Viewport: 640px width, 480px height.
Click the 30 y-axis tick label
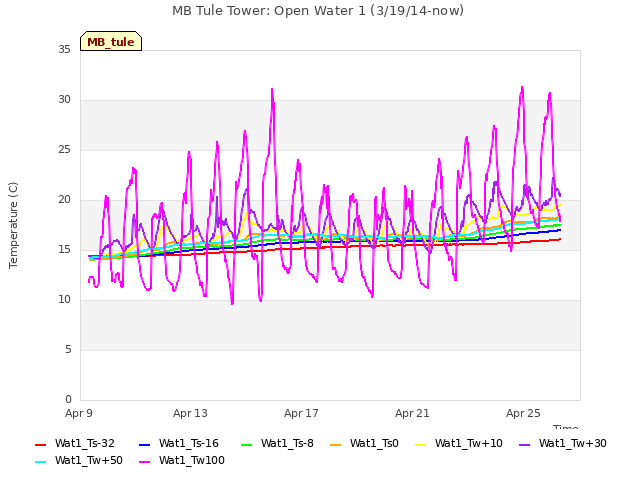pyautogui.click(x=64, y=100)
